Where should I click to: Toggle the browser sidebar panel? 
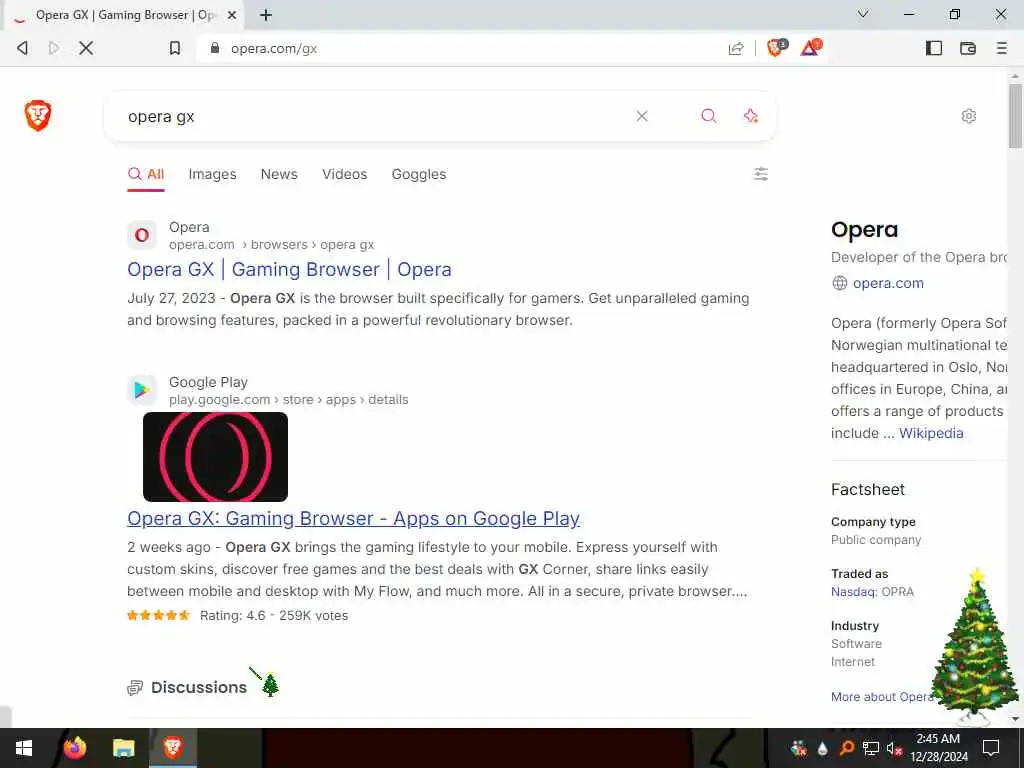(x=934, y=48)
